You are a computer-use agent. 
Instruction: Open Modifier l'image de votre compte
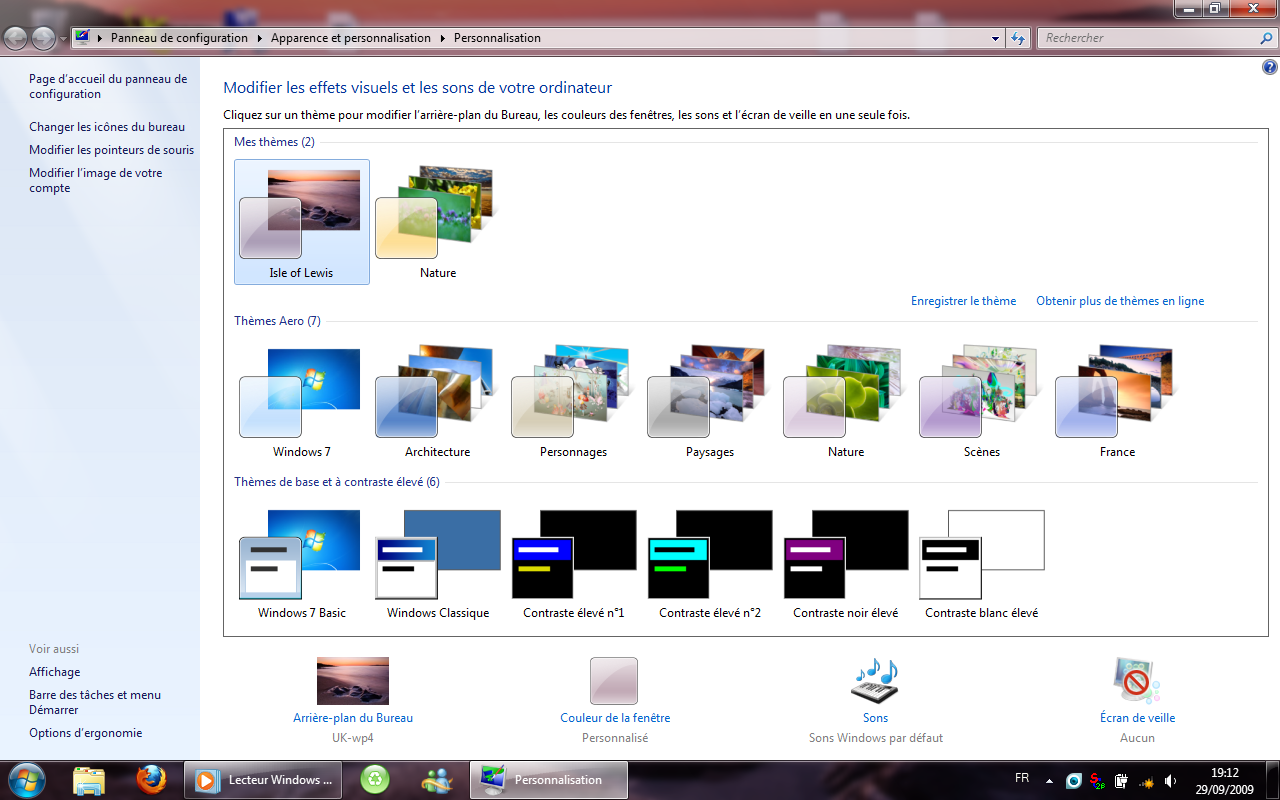pos(95,180)
